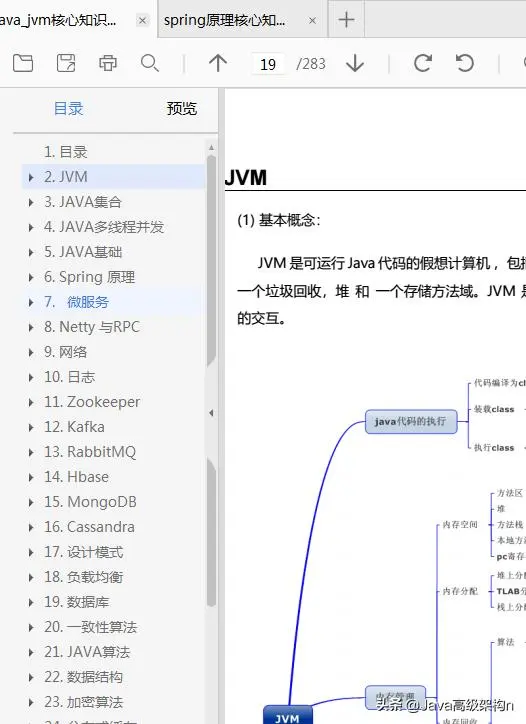Expand the 10. 日志 outline item
526x724 pixels.
(31, 377)
